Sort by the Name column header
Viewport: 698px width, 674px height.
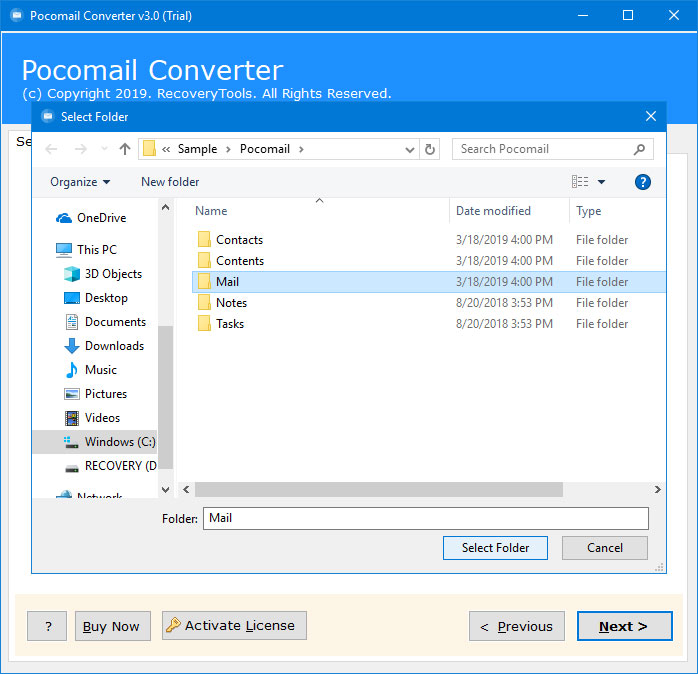[x=211, y=211]
